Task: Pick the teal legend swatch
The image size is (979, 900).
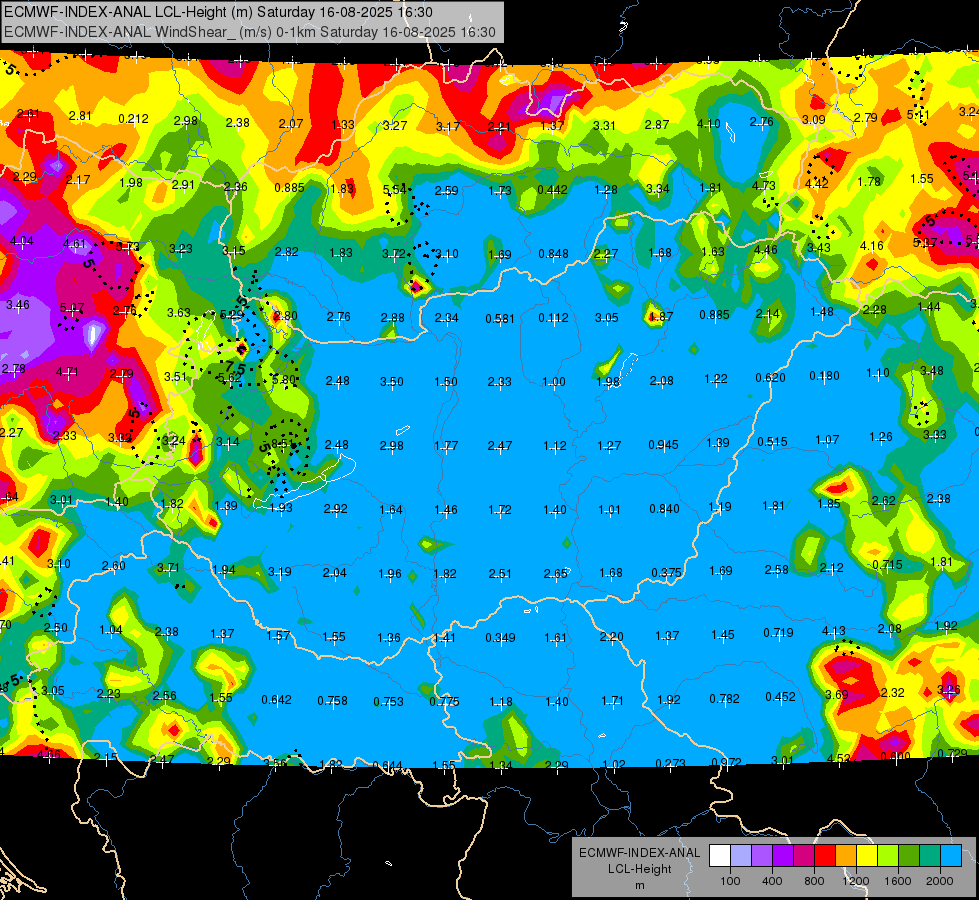Action: pos(930,856)
